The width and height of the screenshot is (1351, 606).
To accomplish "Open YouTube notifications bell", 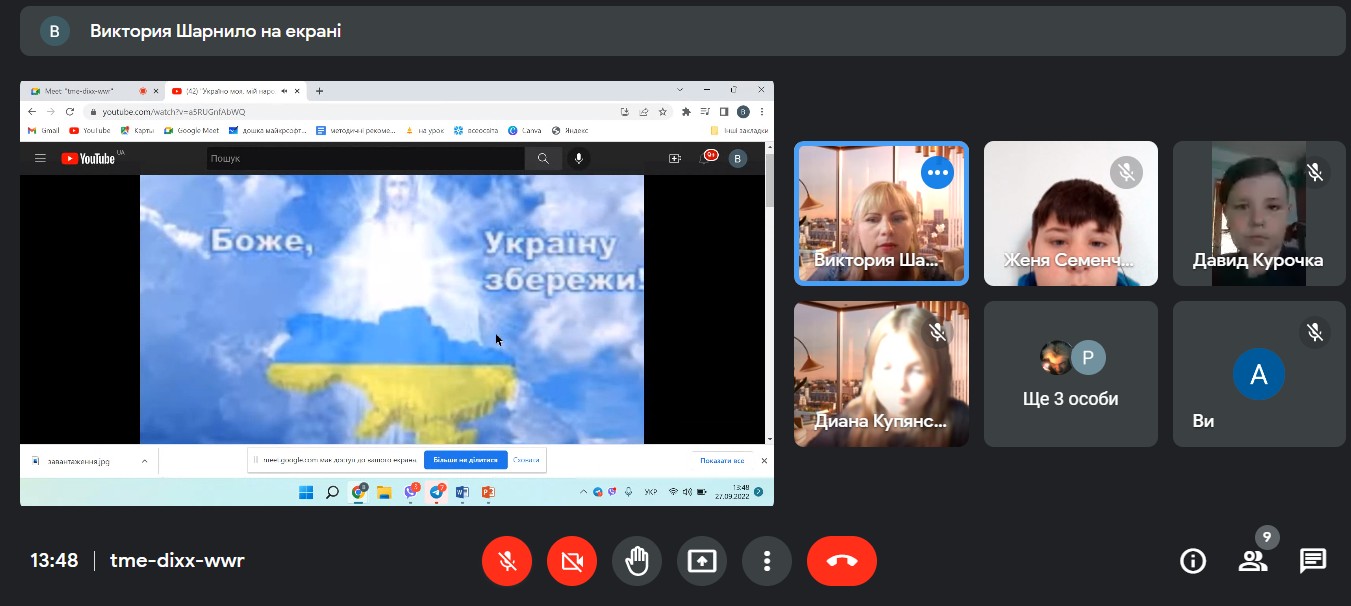I will (708, 157).
